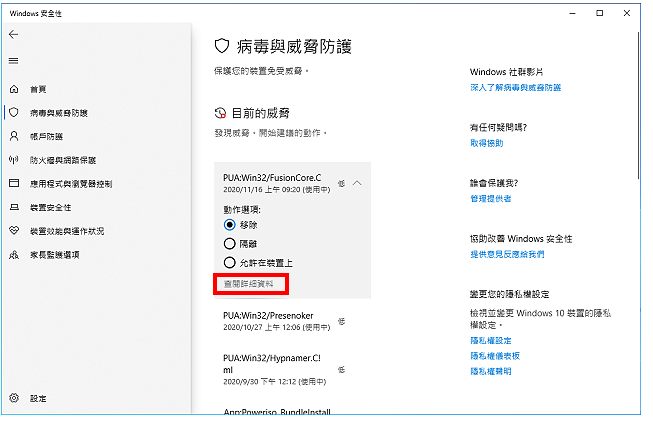The height and width of the screenshot is (425, 653).
Task: Click 提供意見反應給我們 feedback link
Action: [507, 254]
